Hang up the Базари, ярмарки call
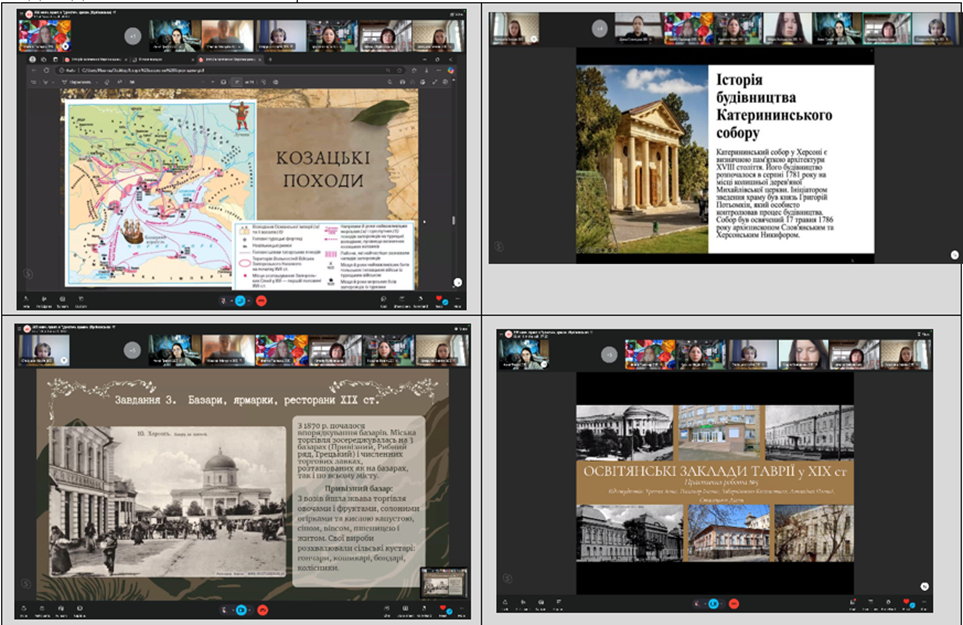The height and width of the screenshot is (625, 963). (x=263, y=610)
